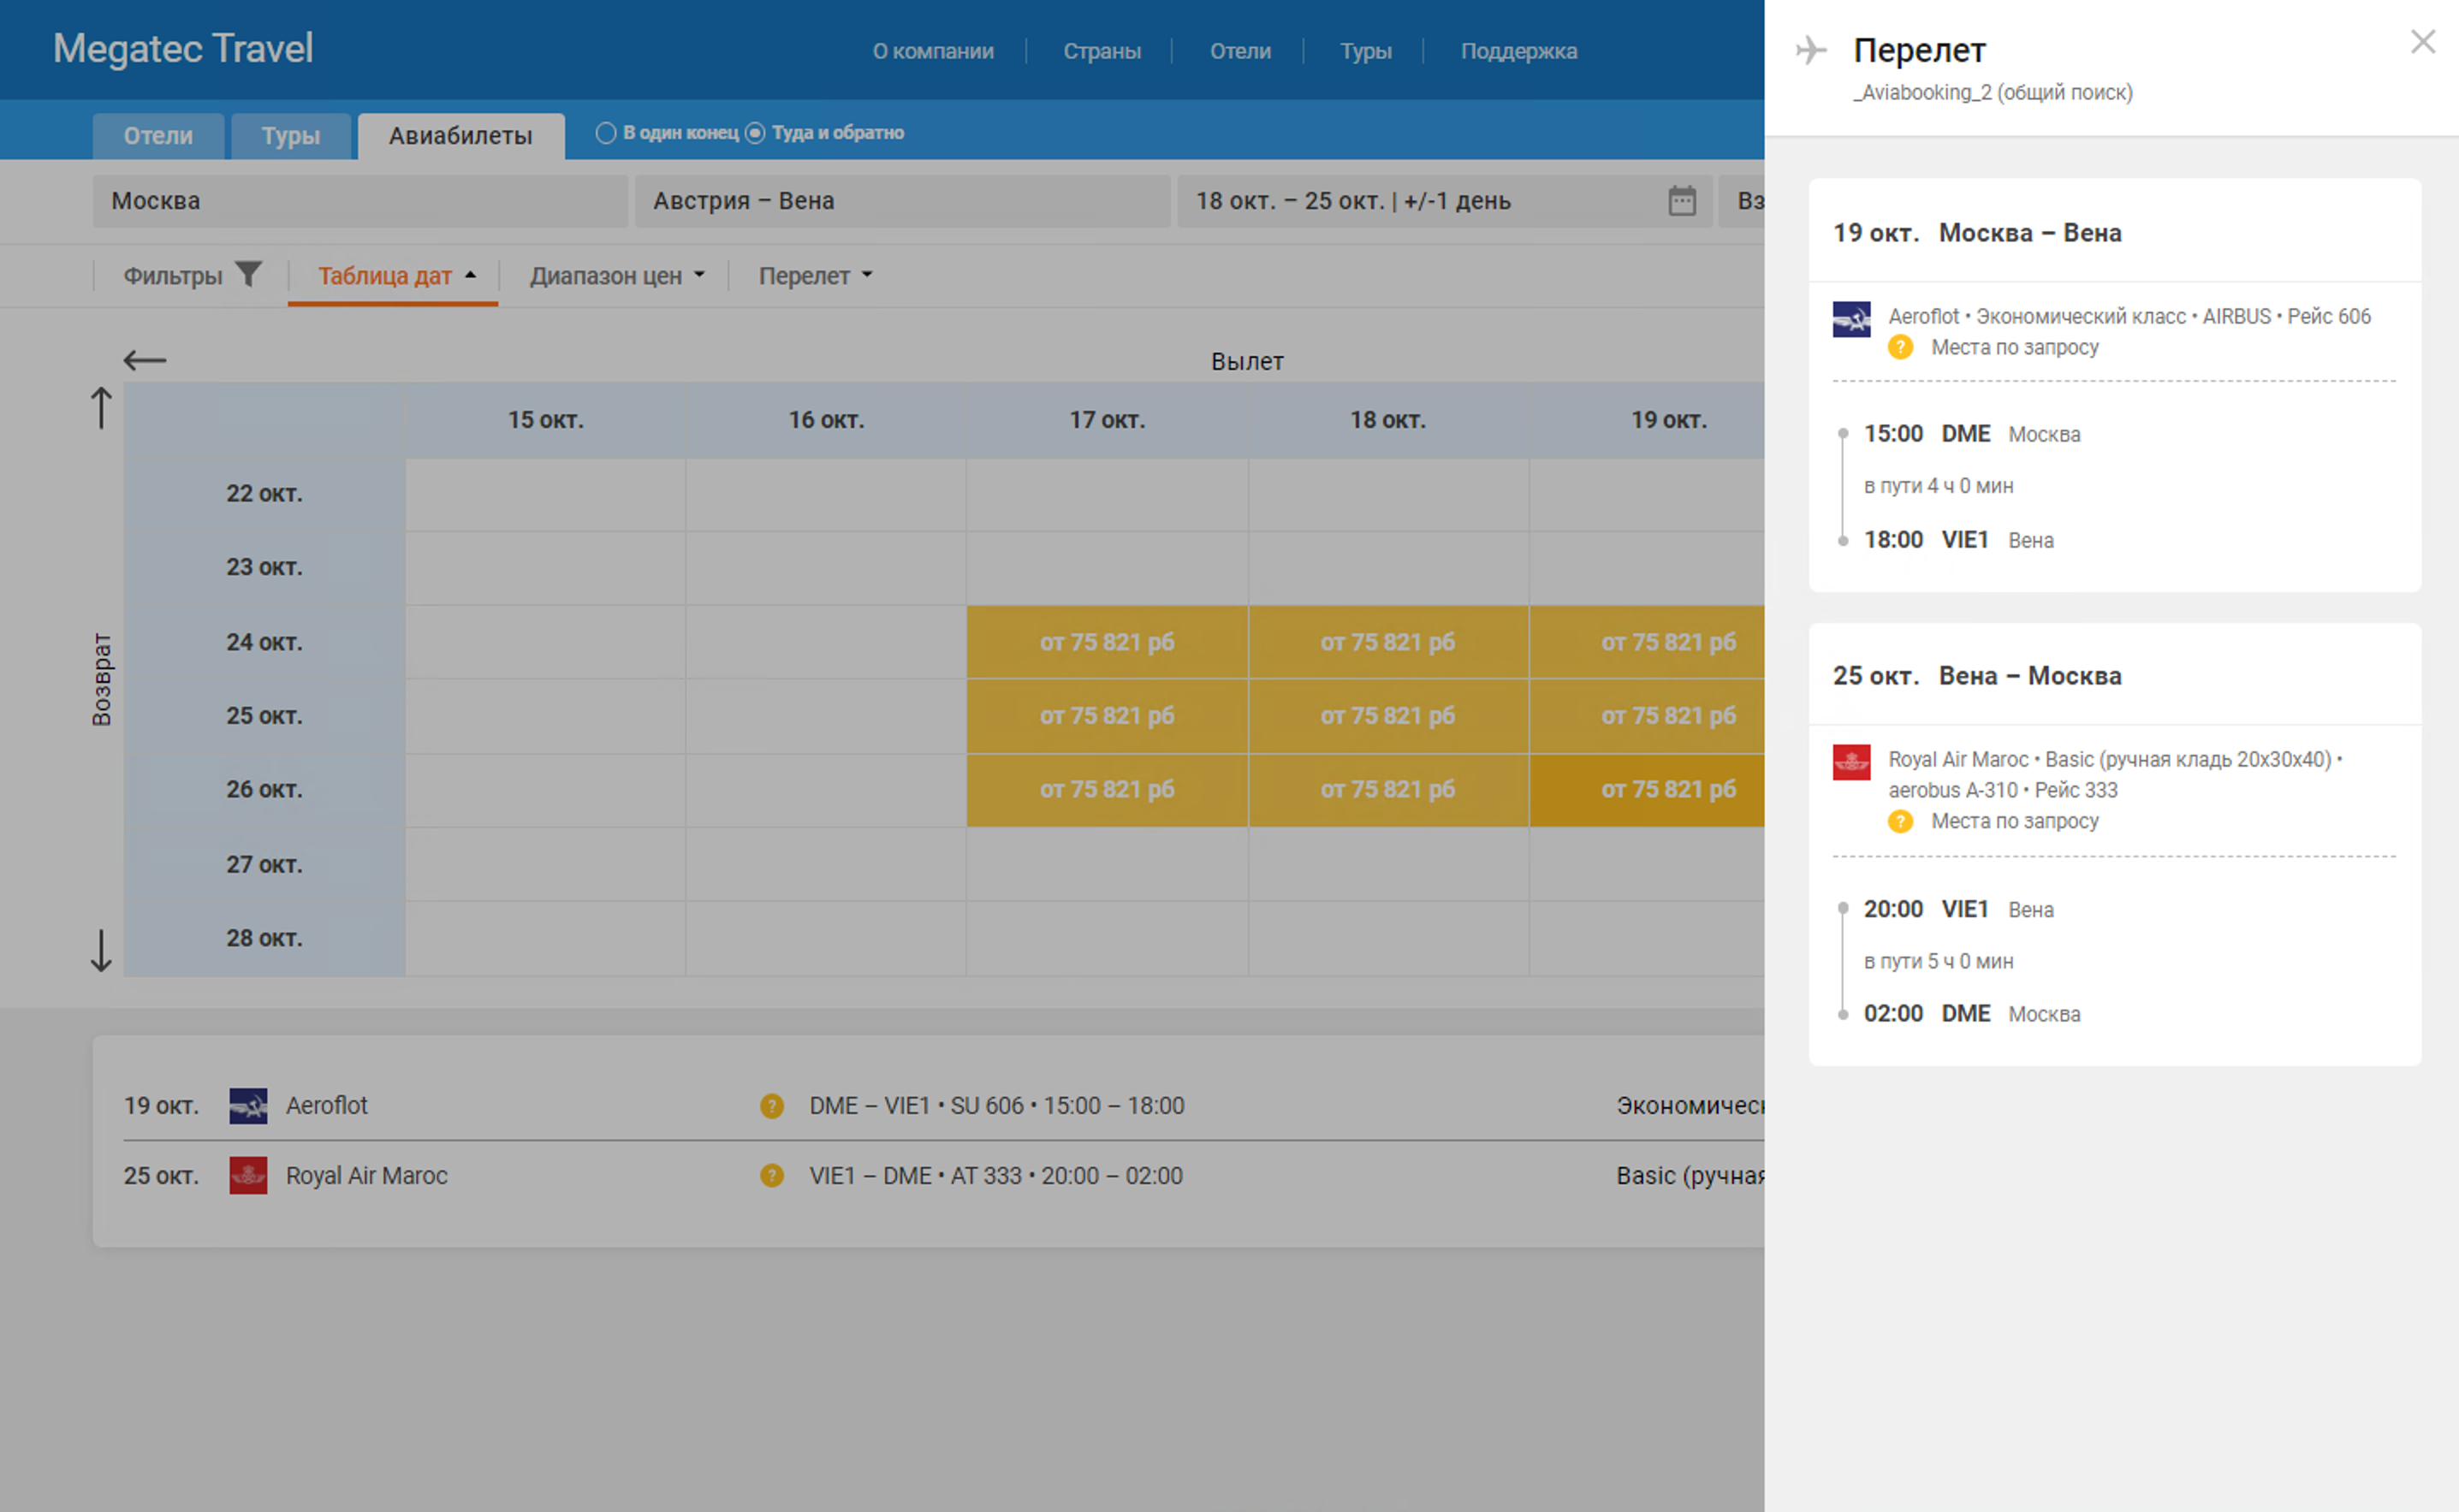This screenshot has height=1512, width=2459.
Task: Open 'Поддержка' link in top navigation
Action: point(1518,51)
